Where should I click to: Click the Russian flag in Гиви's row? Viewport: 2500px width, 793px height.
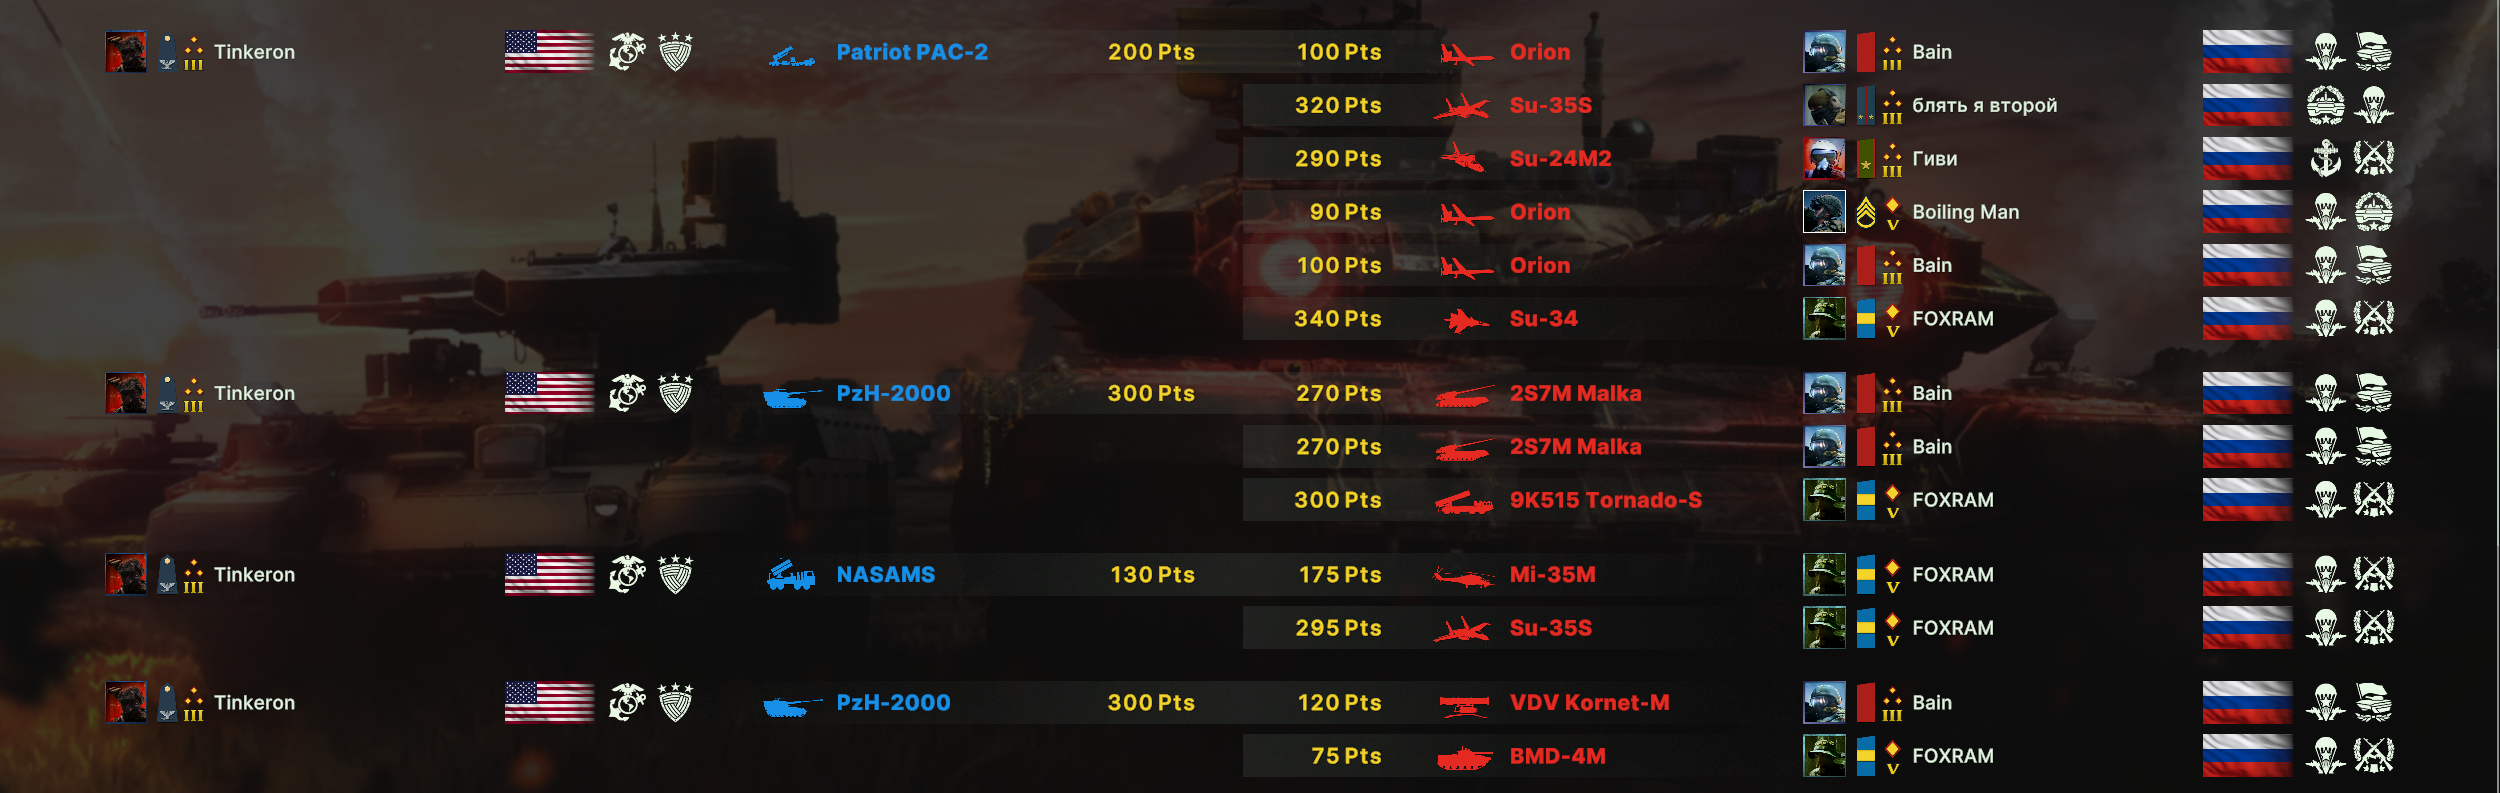tap(2246, 158)
